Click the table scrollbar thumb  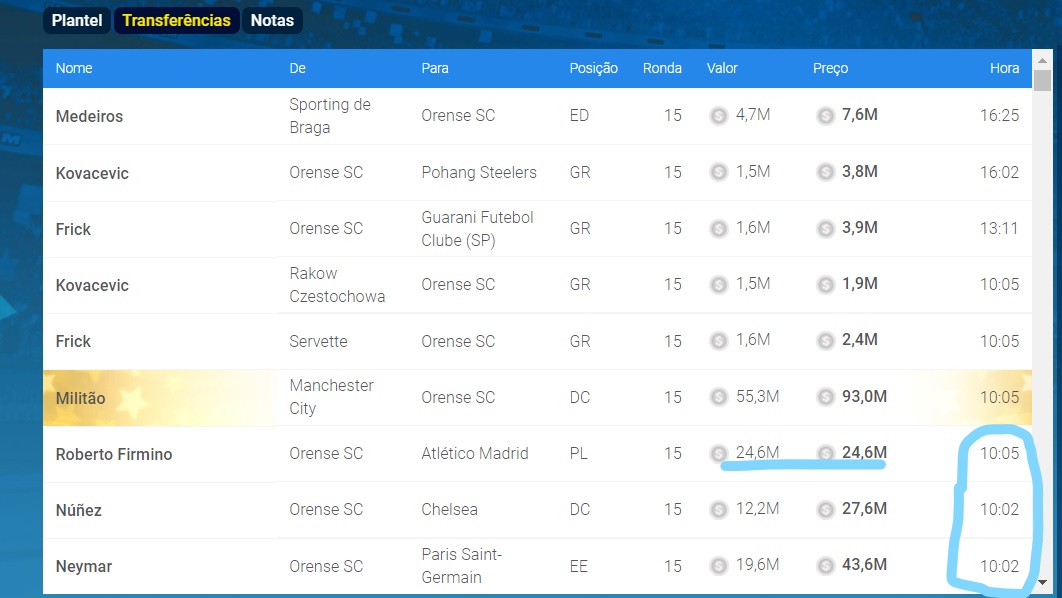click(x=1043, y=80)
